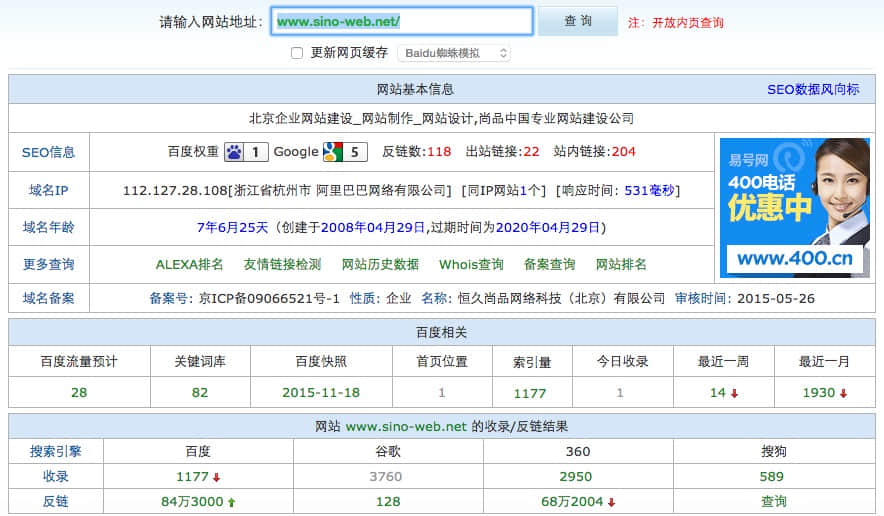Image resolution: width=884 pixels, height=516 pixels.
Task: Click the red down arrow beside 68万2004
Action: click(x=612, y=502)
